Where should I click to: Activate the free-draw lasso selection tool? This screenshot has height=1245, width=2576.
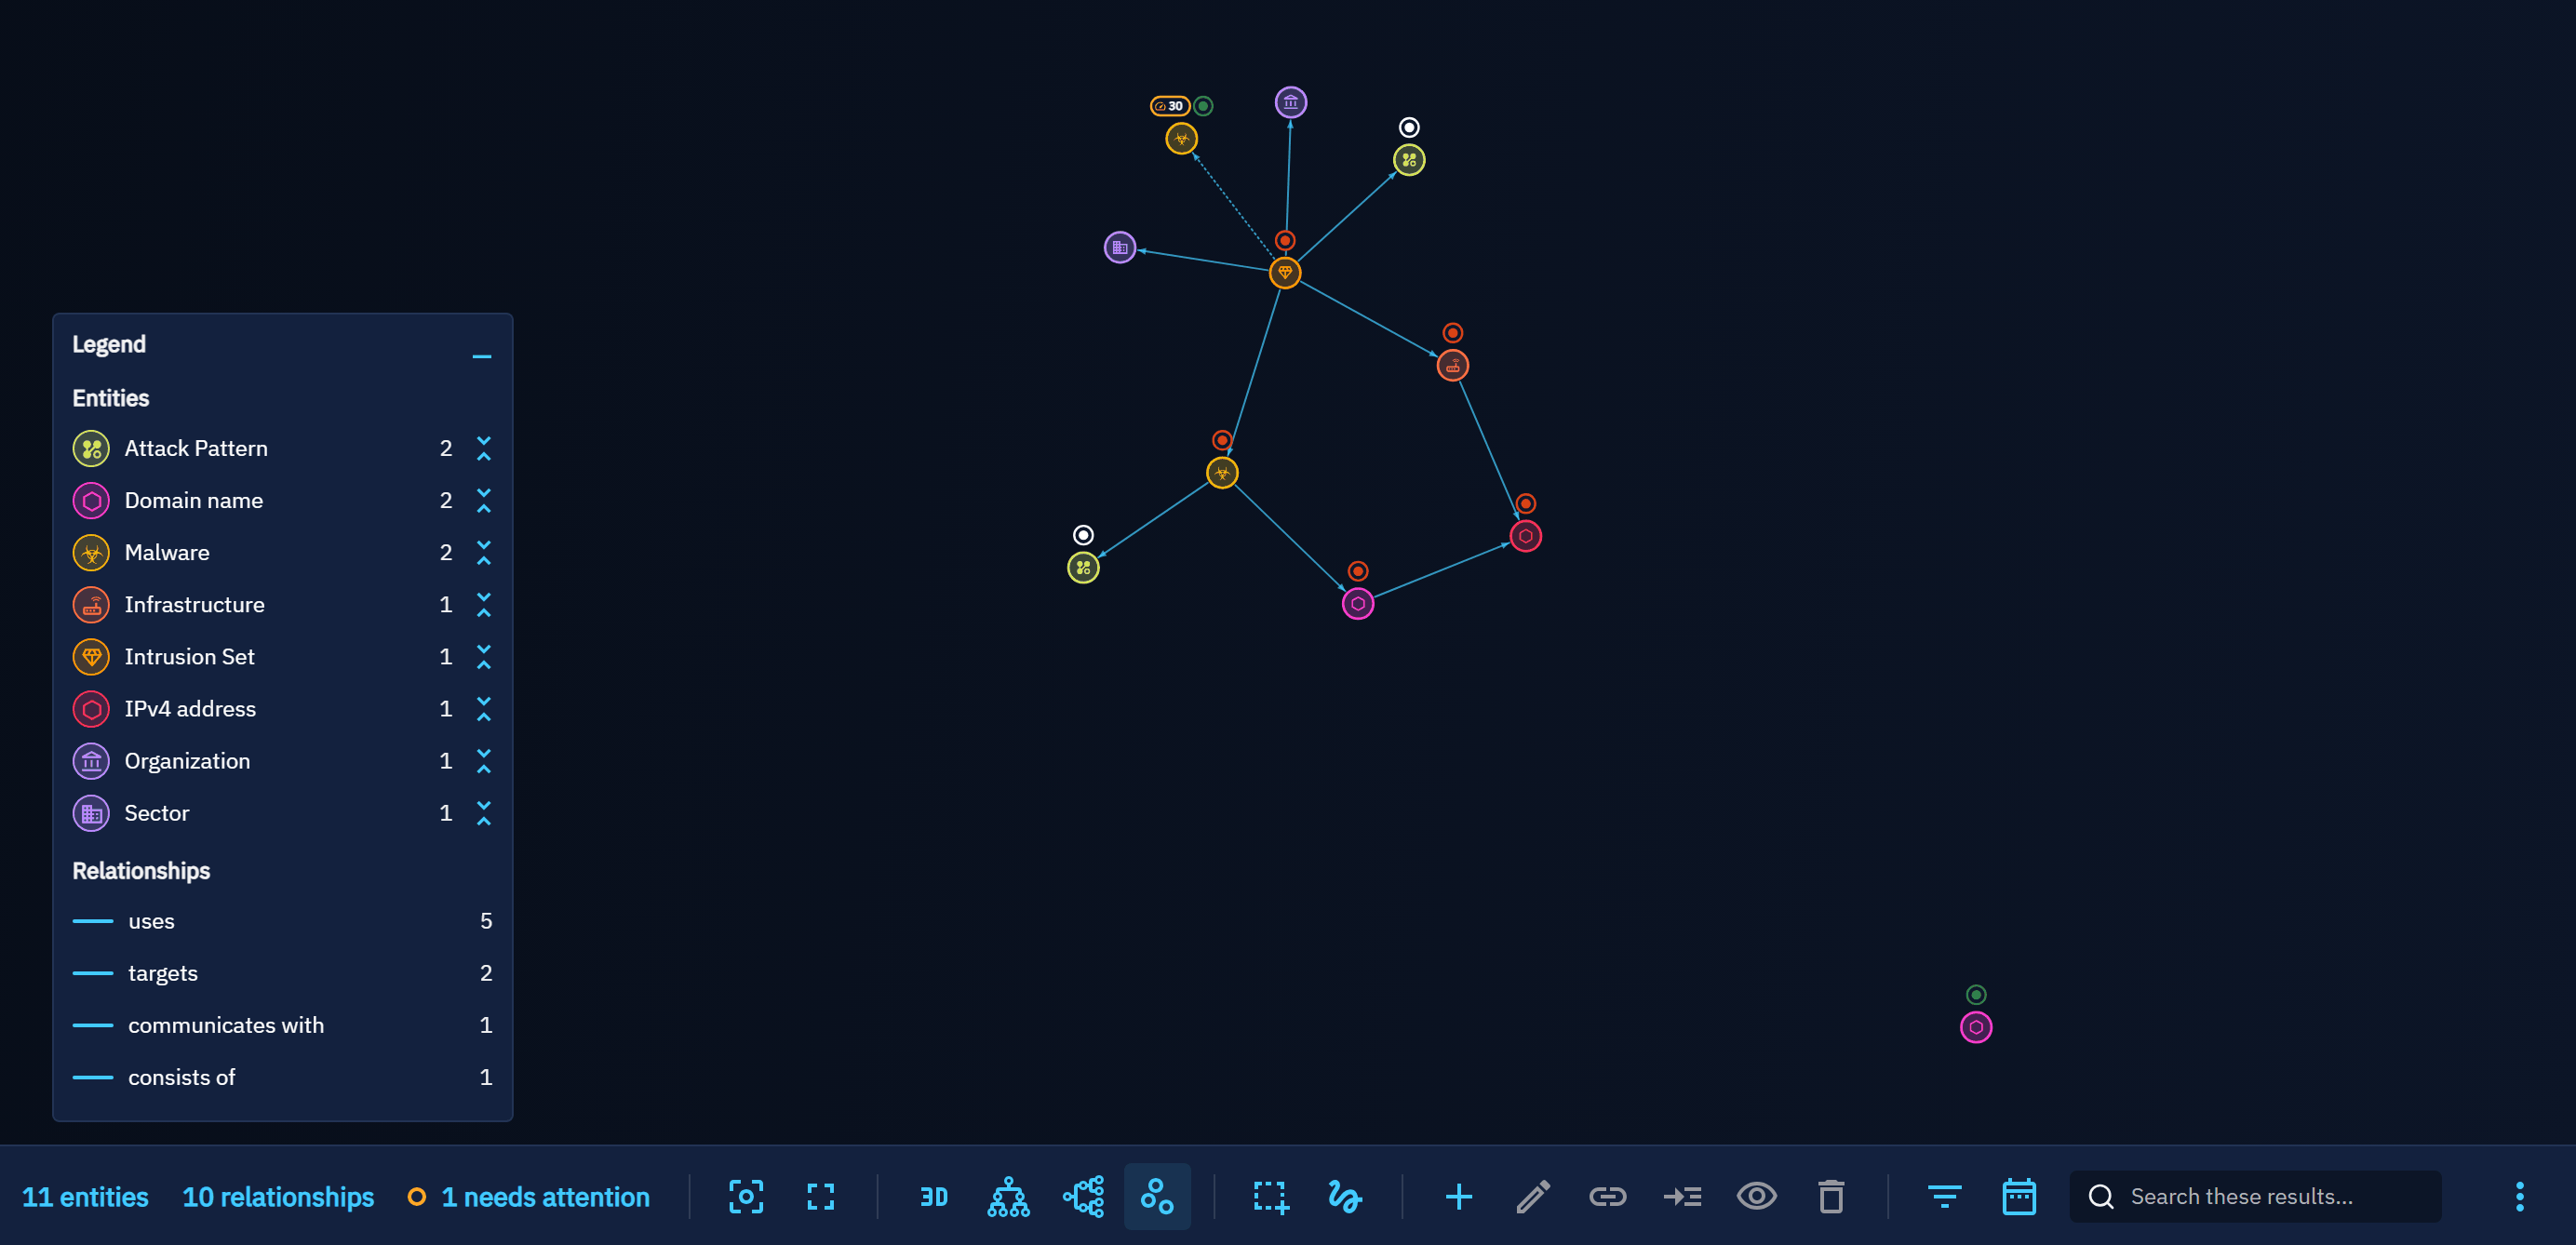point(1345,1196)
